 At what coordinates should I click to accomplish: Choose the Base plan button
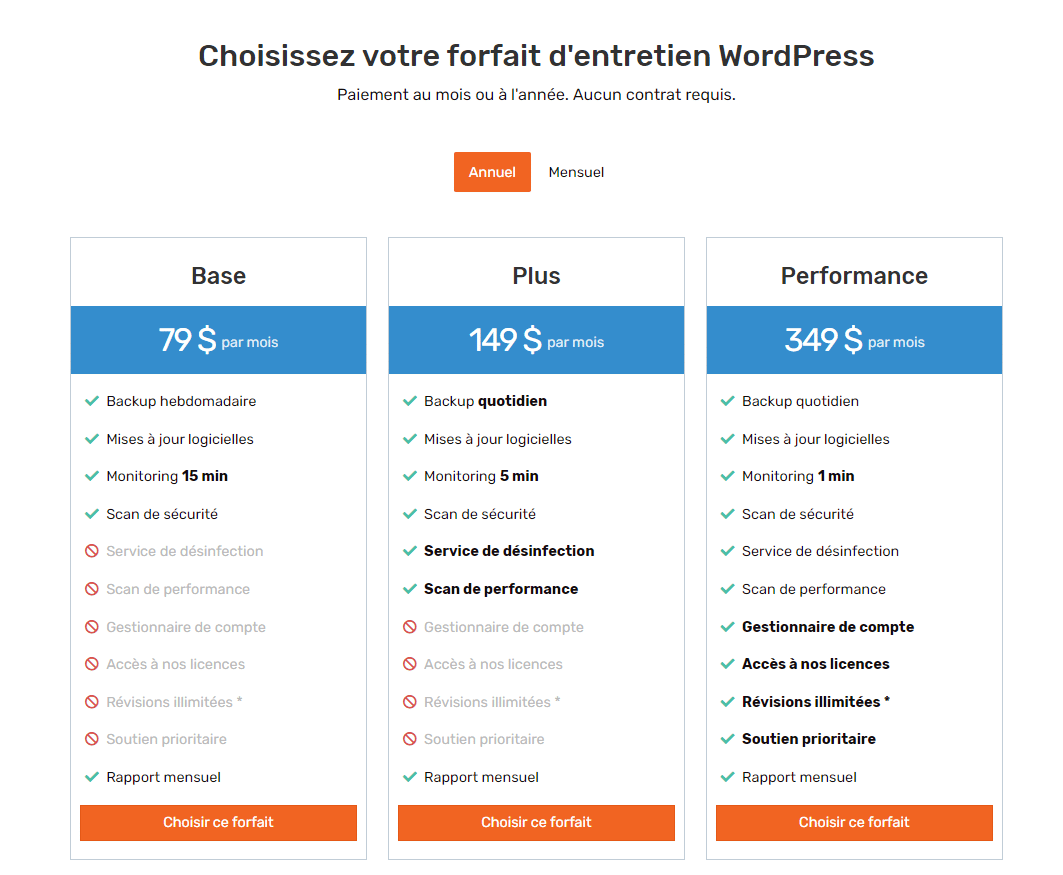(218, 823)
